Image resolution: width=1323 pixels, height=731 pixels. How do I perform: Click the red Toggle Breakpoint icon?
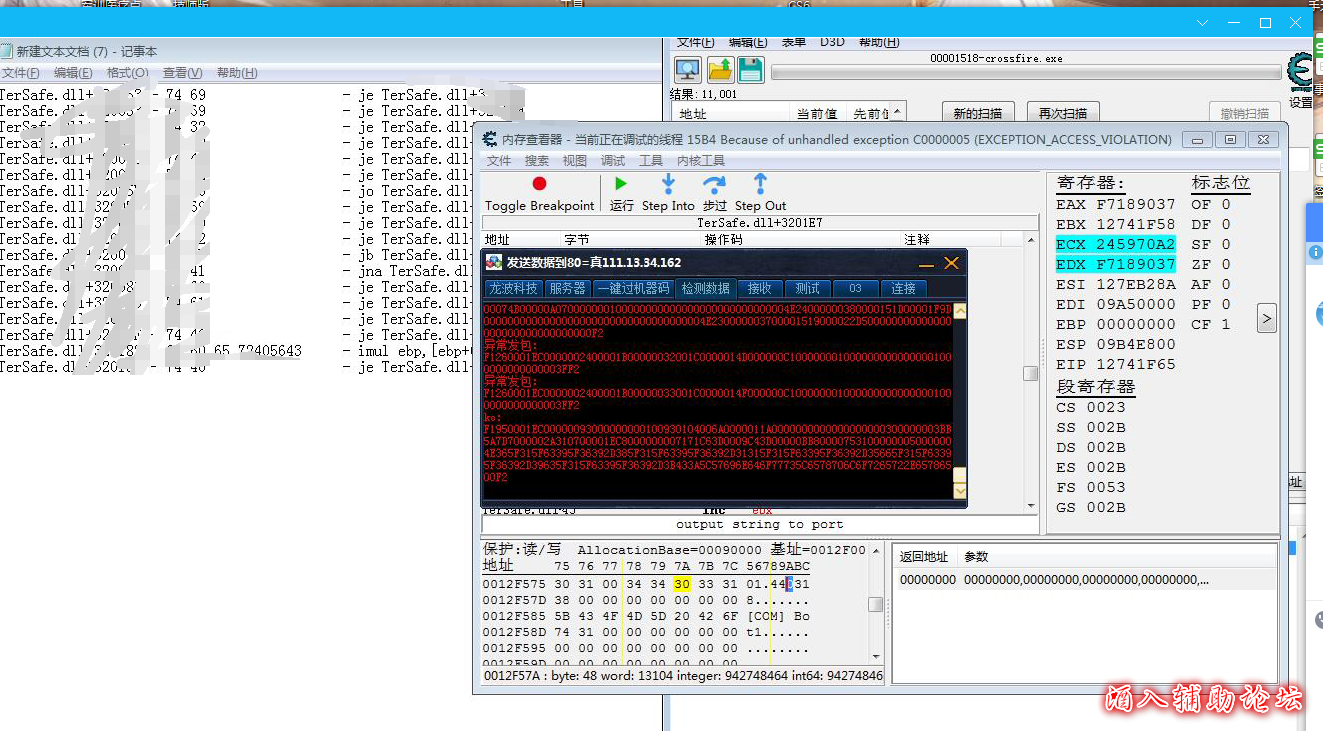[539, 184]
